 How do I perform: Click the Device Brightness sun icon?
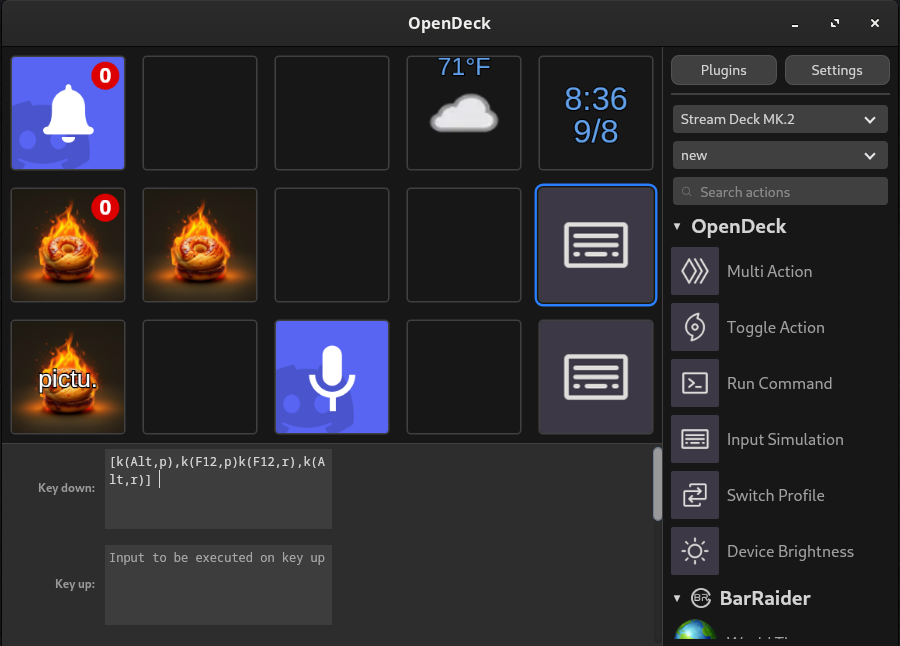point(695,551)
